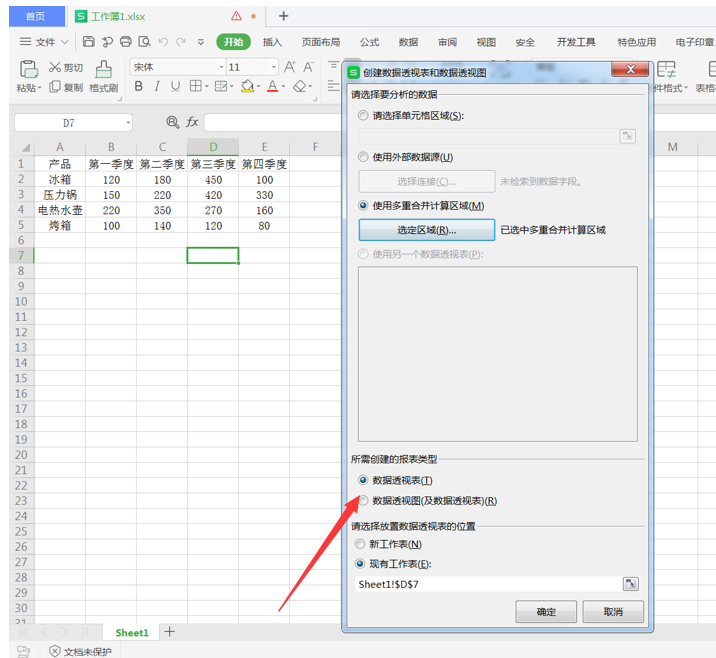
Task: Open the borders dropdown arrow
Action: point(206,86)
